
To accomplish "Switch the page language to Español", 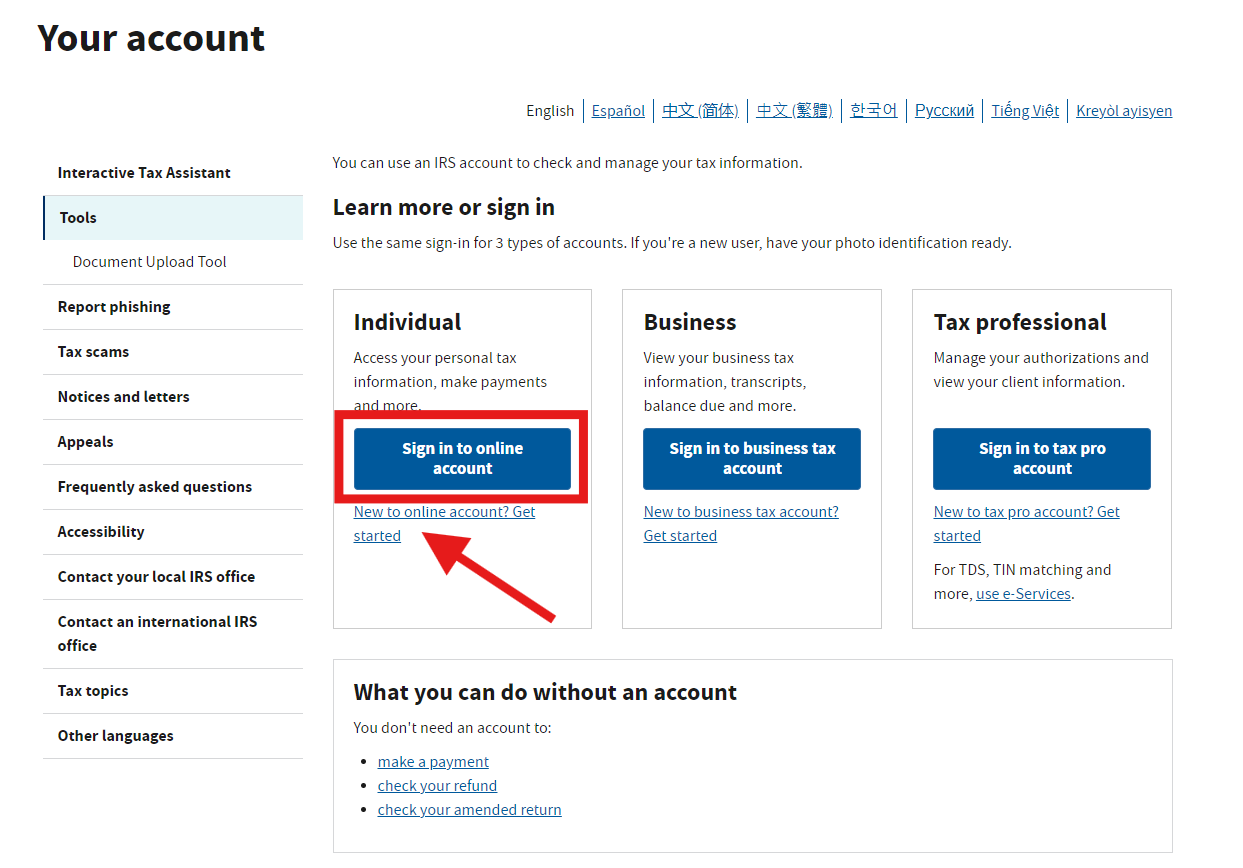I will (618, 110).
